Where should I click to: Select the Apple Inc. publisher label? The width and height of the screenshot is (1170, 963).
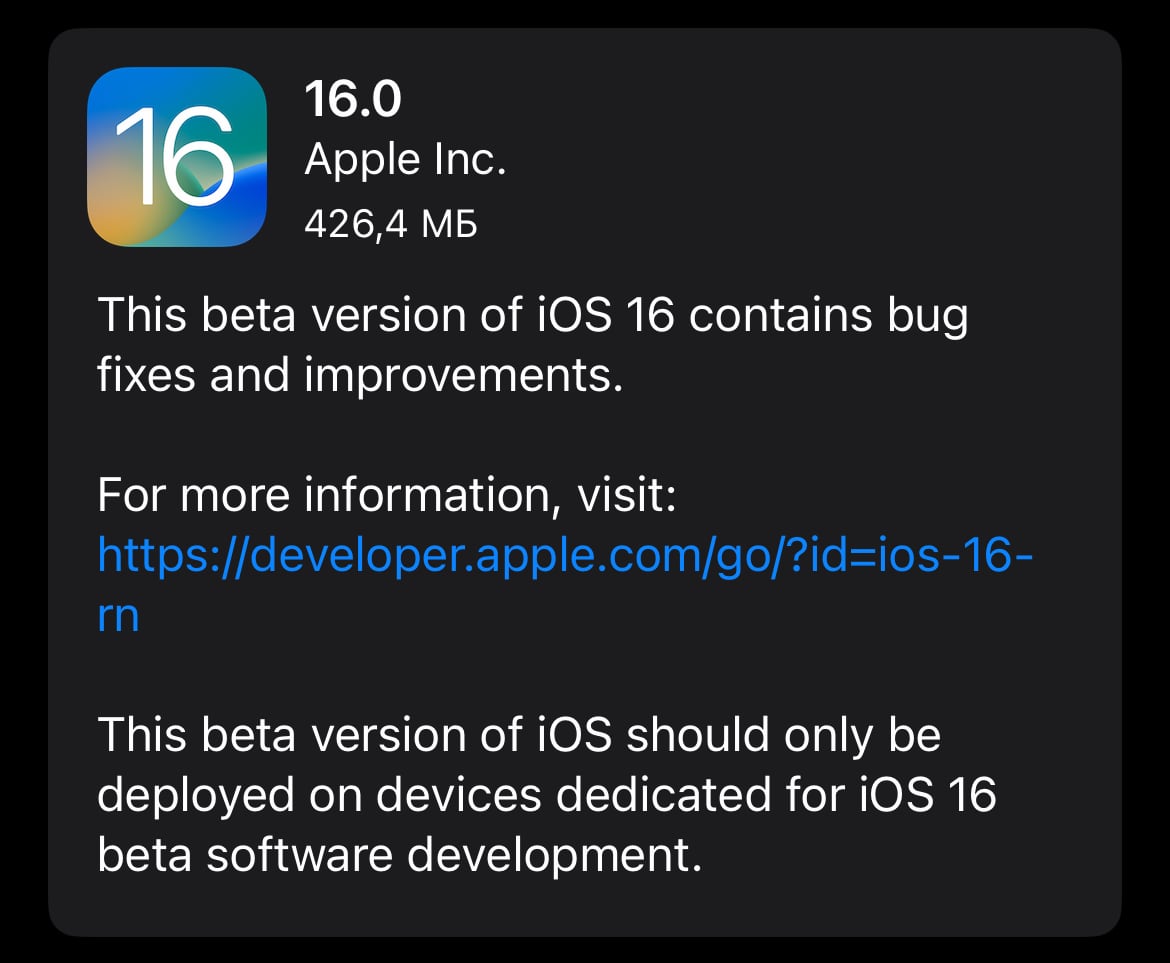[x=406, y=158]
